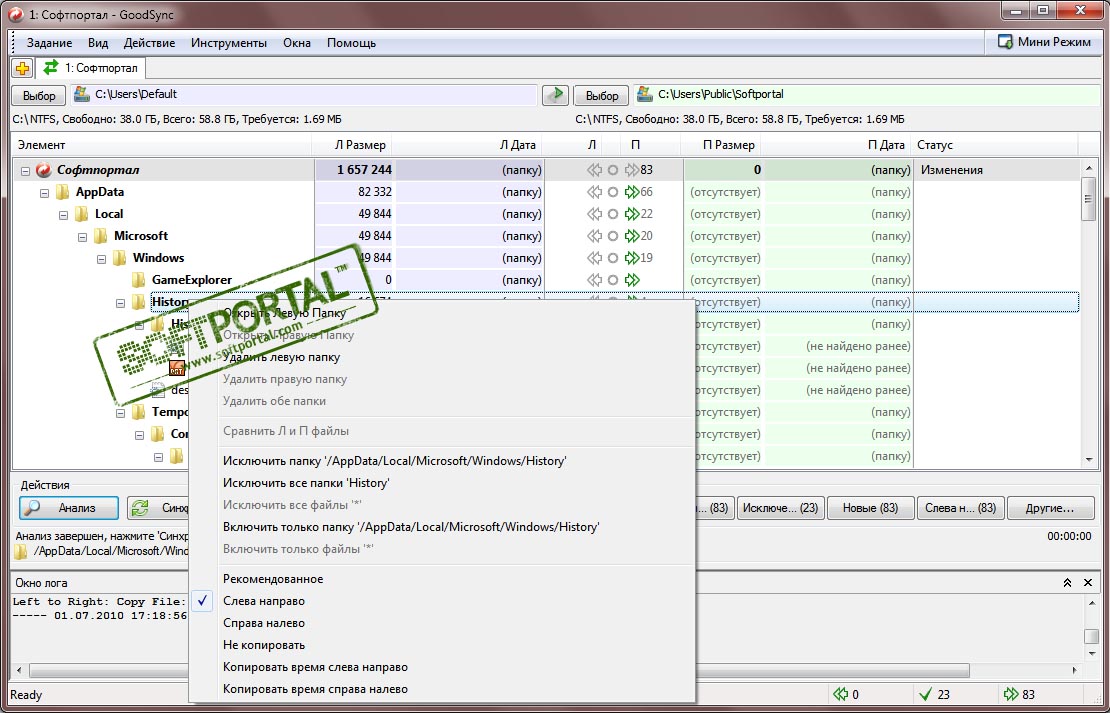Click the green arrow between path fields

(556, 95)
